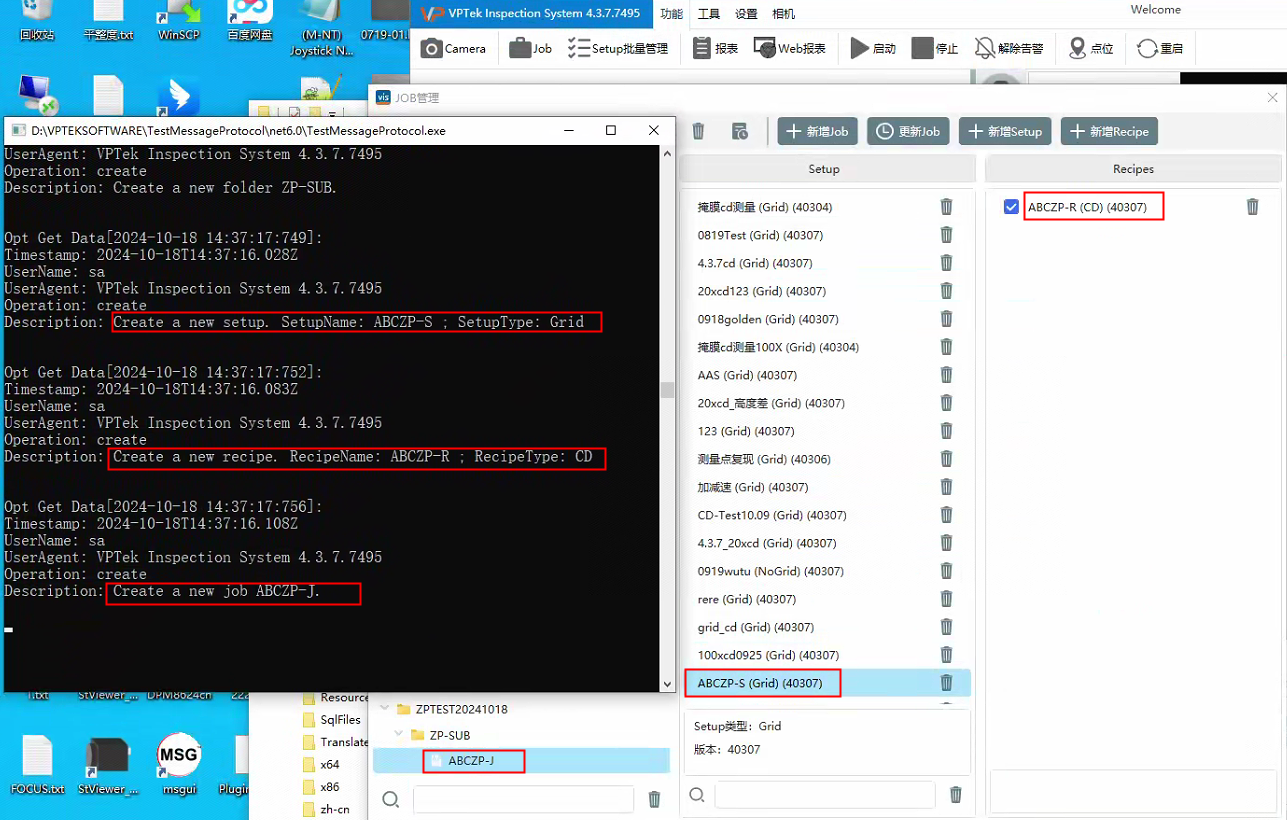
Task: Click trash icon beside setup search field
Action: 956,794
